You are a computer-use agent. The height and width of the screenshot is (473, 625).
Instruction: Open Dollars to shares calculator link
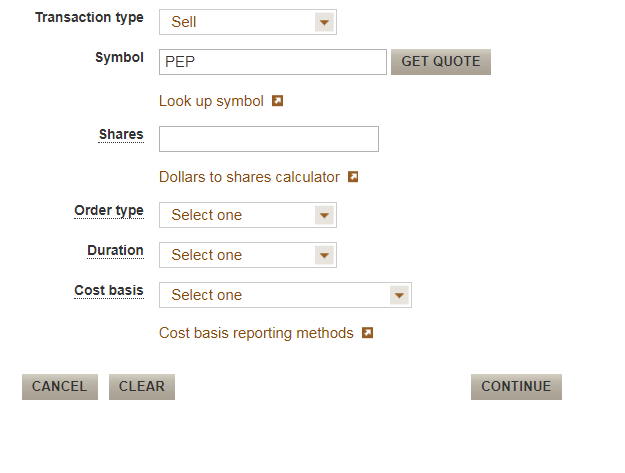click(x=249, y=177)
